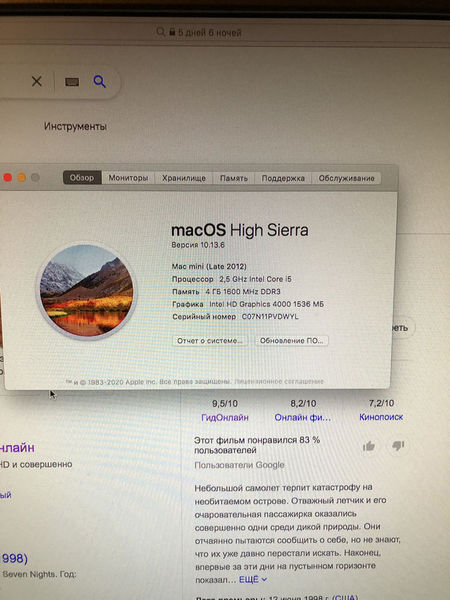Clear search field with X icon

(x=37, y=81)
